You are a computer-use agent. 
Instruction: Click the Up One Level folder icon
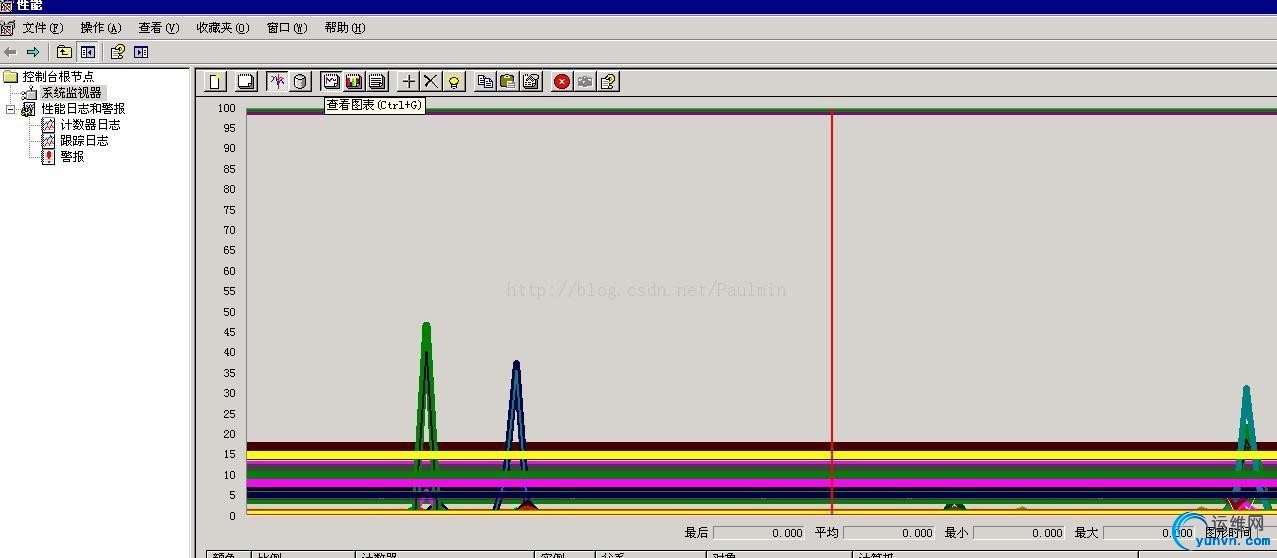pyautogui.click(x=64, y=52)
